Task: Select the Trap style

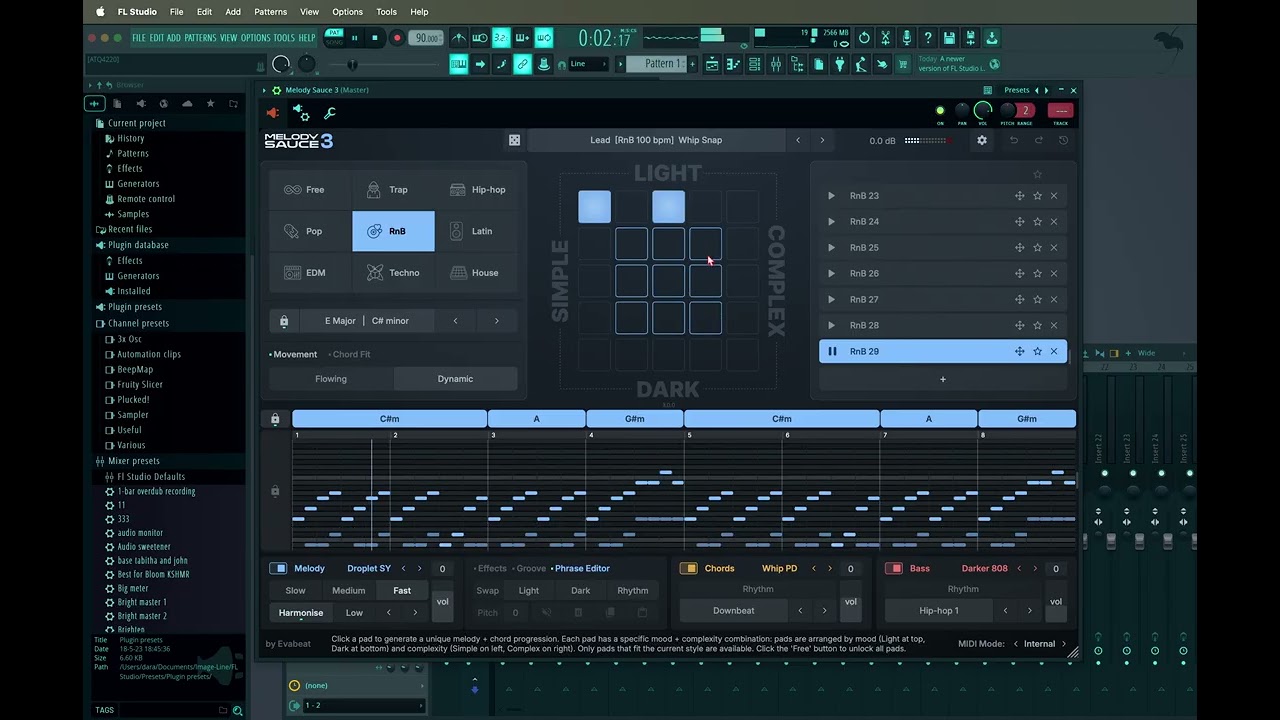Action: point(394,190)
